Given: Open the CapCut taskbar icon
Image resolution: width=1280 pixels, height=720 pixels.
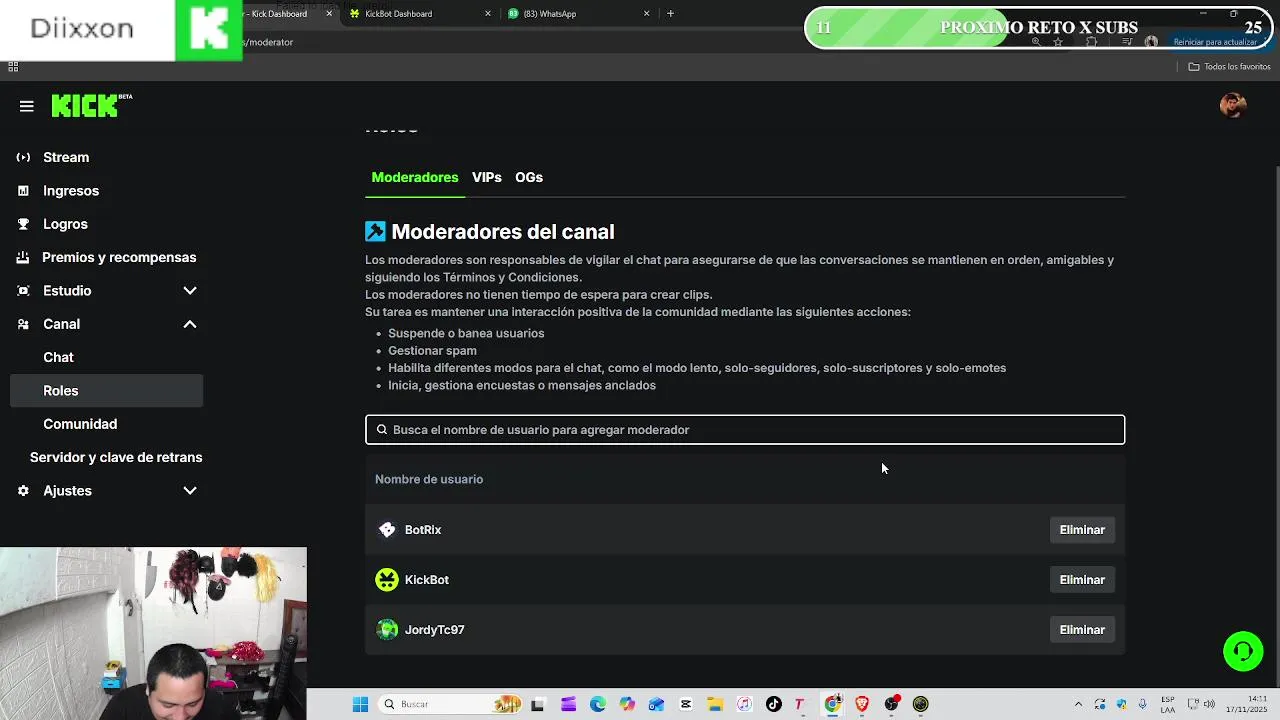Looking at the screenshot, I should click(686, 704).
